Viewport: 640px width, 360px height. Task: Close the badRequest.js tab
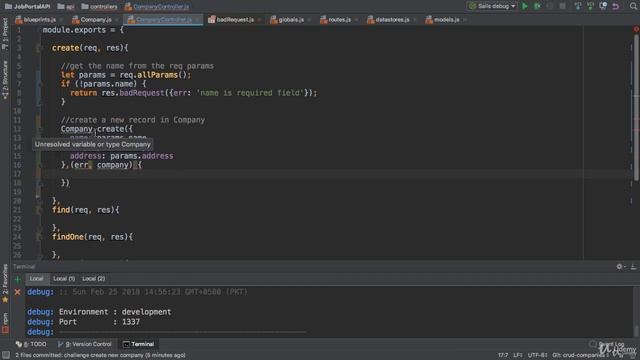point(259,20)
